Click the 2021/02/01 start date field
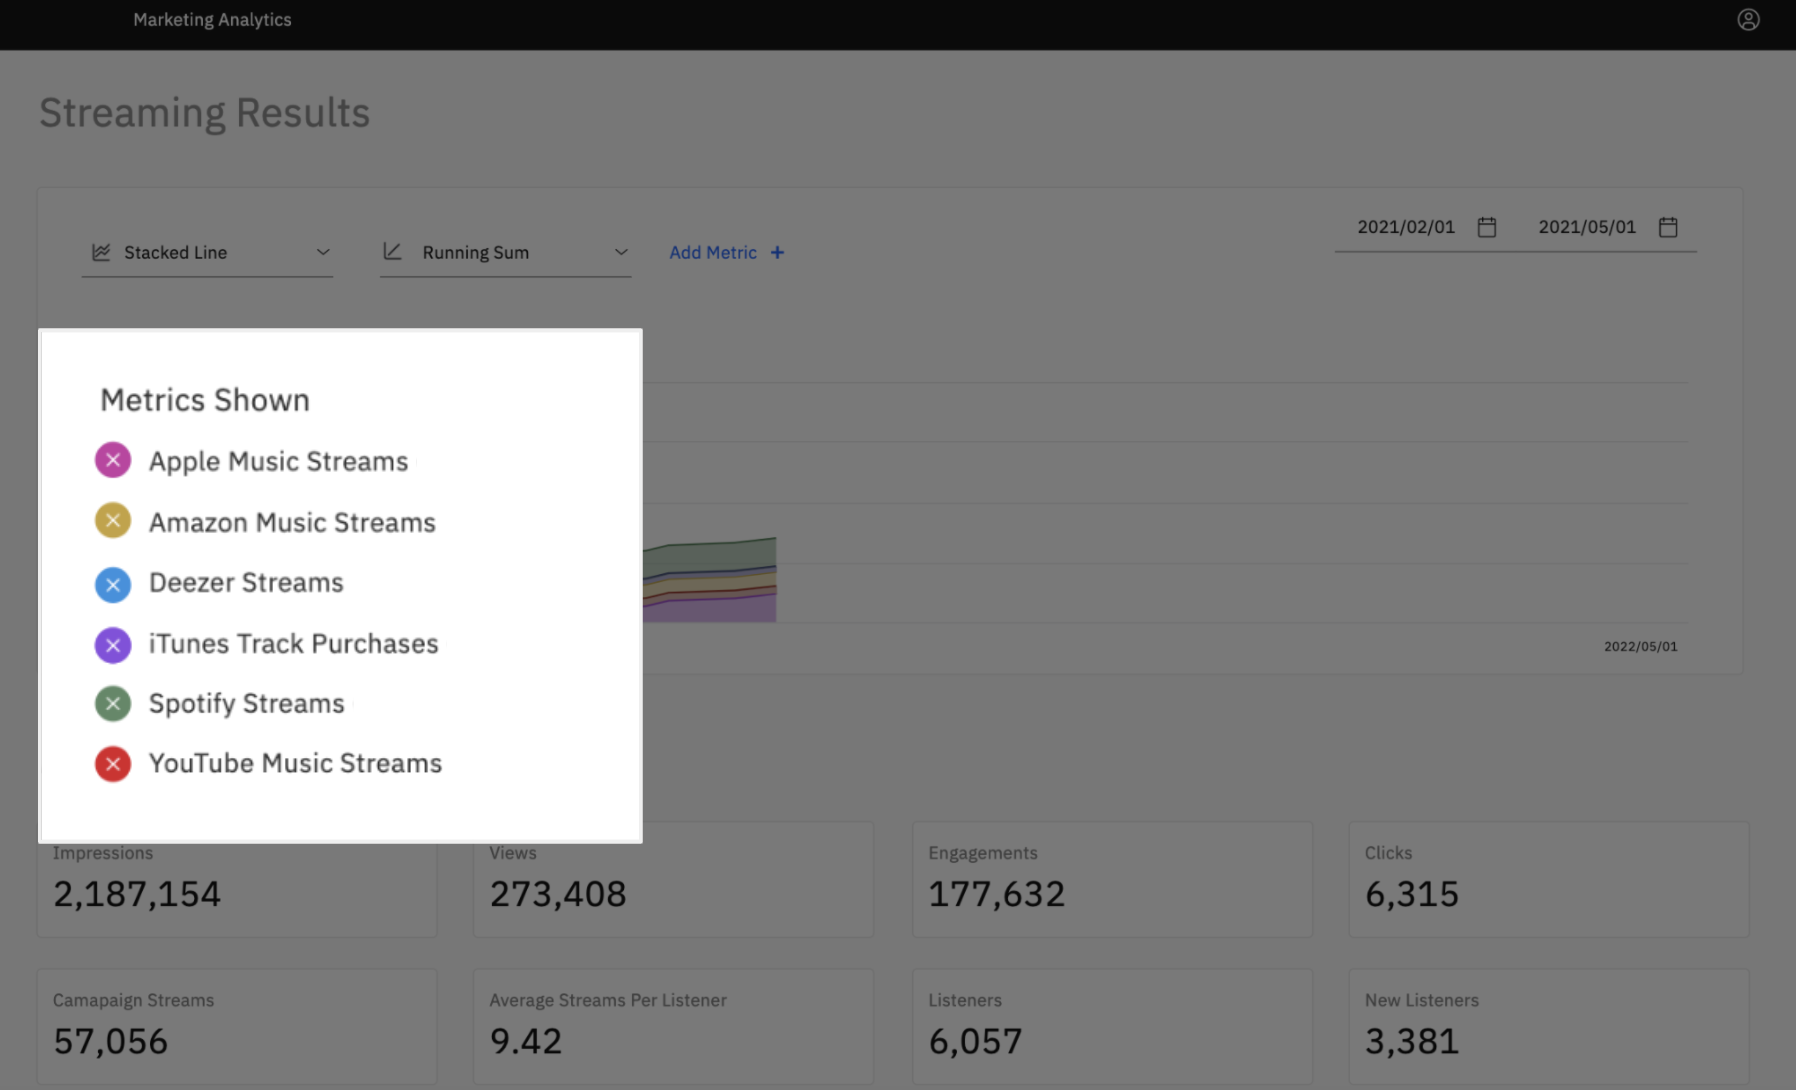Image resolution: width=1796 pixels, height=1090 pixels. coord(1406,227)
